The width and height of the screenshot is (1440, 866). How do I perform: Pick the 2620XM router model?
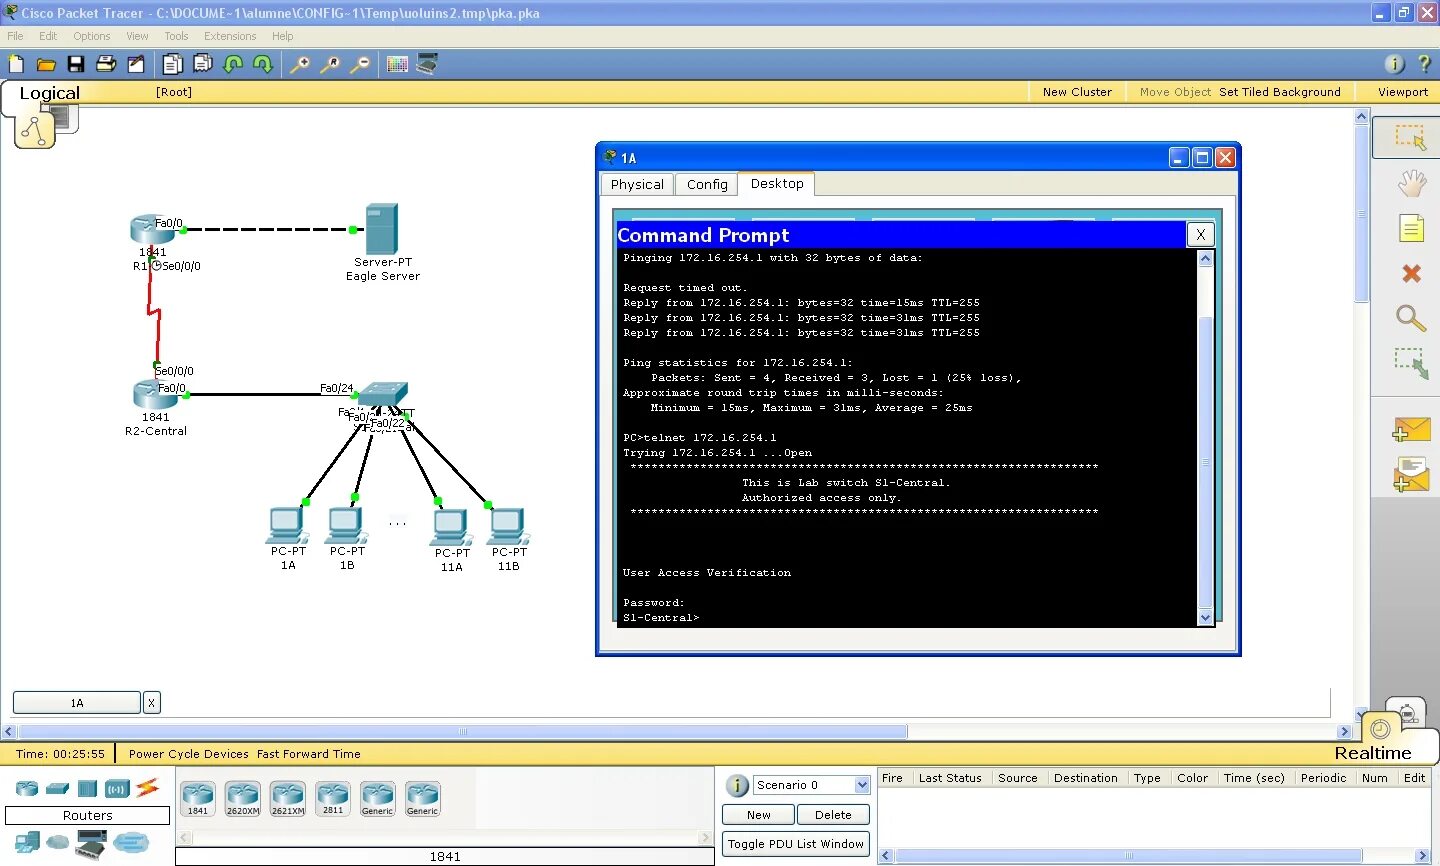click(242, 799)
